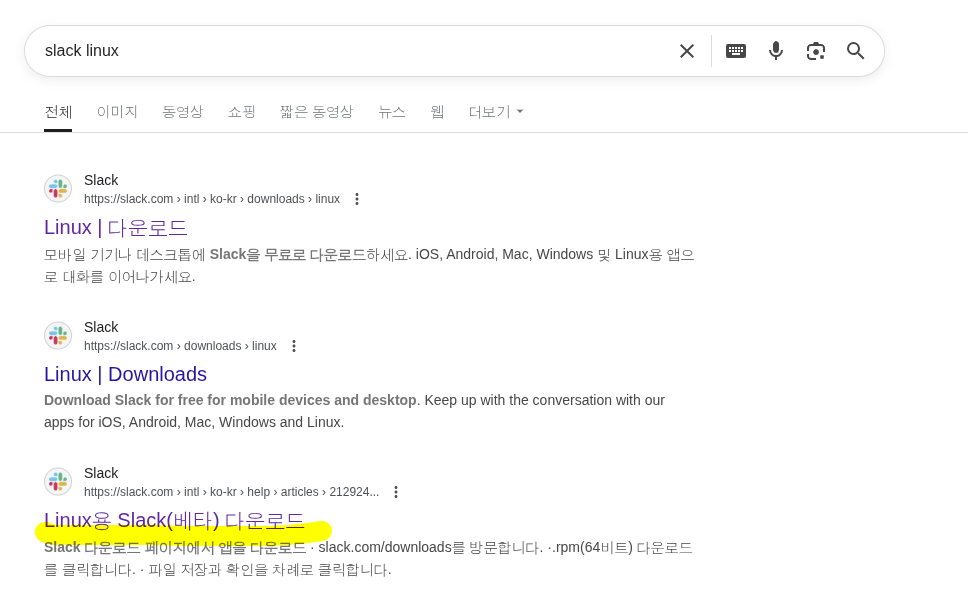Click URL 'https://slack.com › intl › ko-kr › downloads › linux'
The height and width of the screenshot is (610, 968).
coord(212,199)
